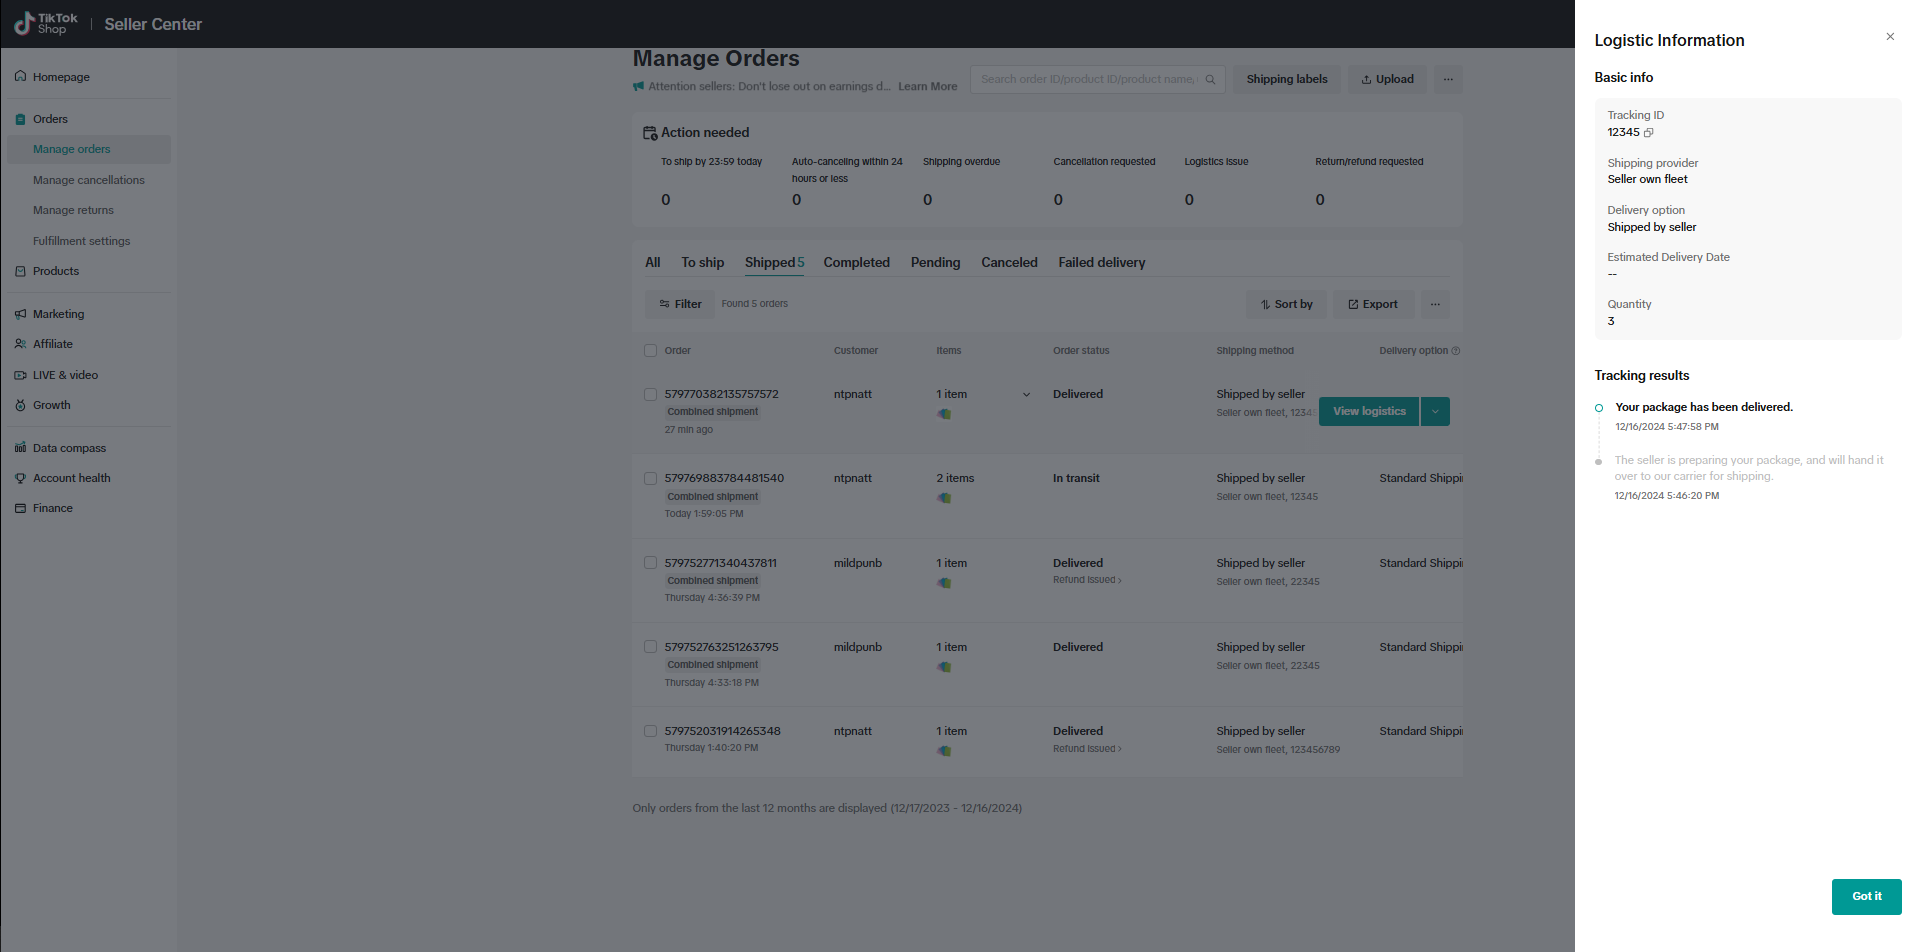1916x952 pixels.
Task: Expand items of first order
Action: coord(1026,395)
